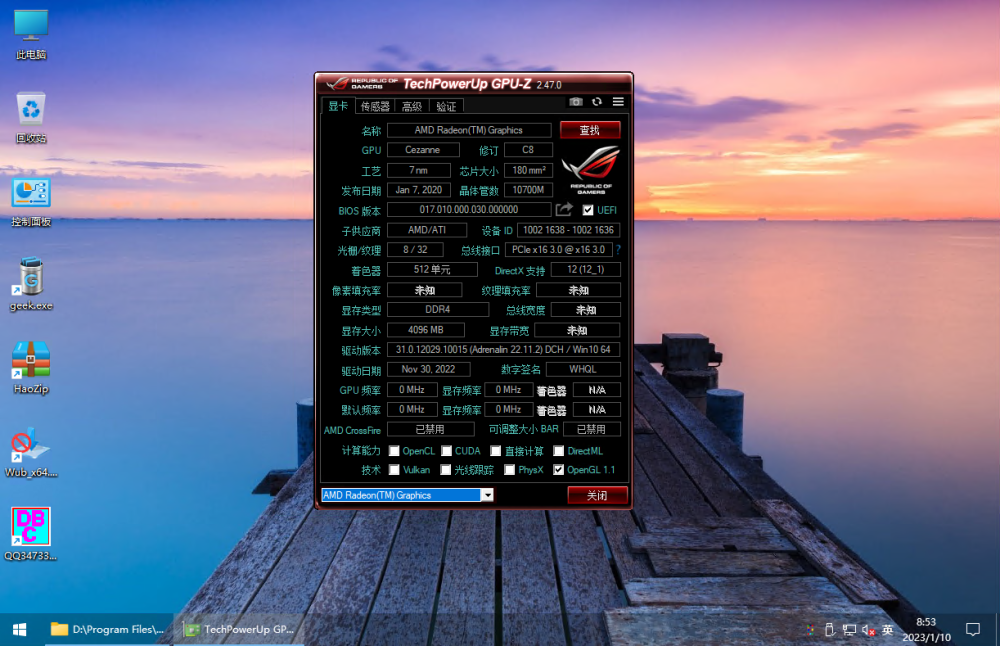The image size is (1000, 646).
Task: Click the Jan 7, 2020 release date
Action: (x=418, y=189)
